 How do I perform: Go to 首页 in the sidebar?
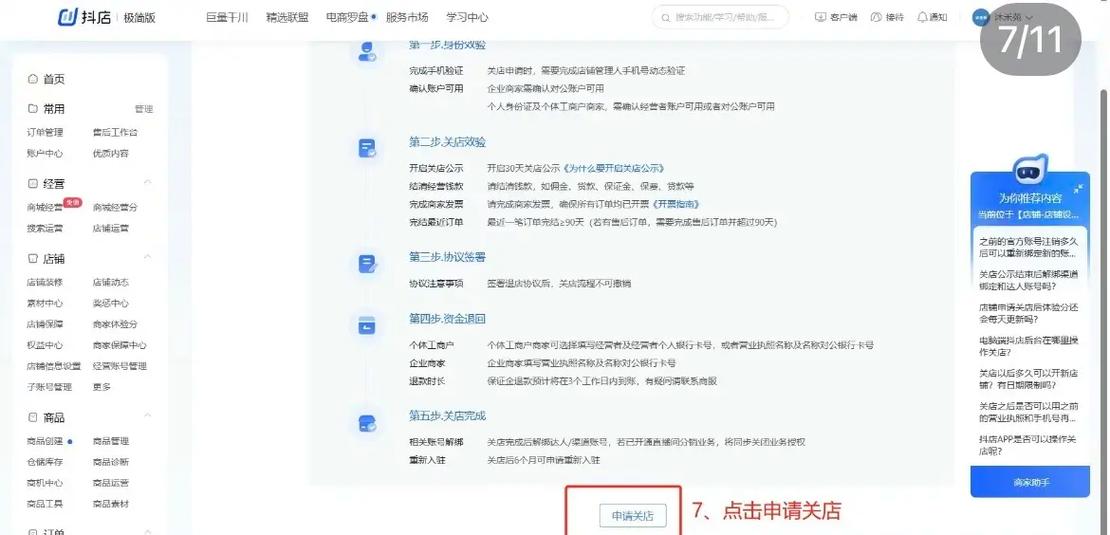click(x=54, y=79)
